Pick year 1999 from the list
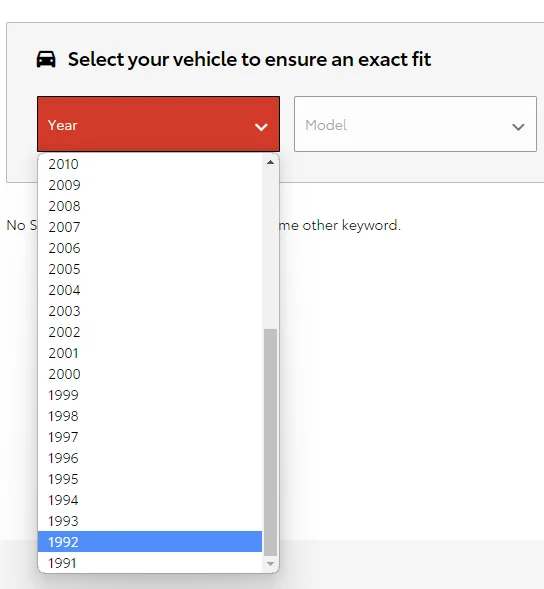The image size is (544, 589). coord(150,395)
